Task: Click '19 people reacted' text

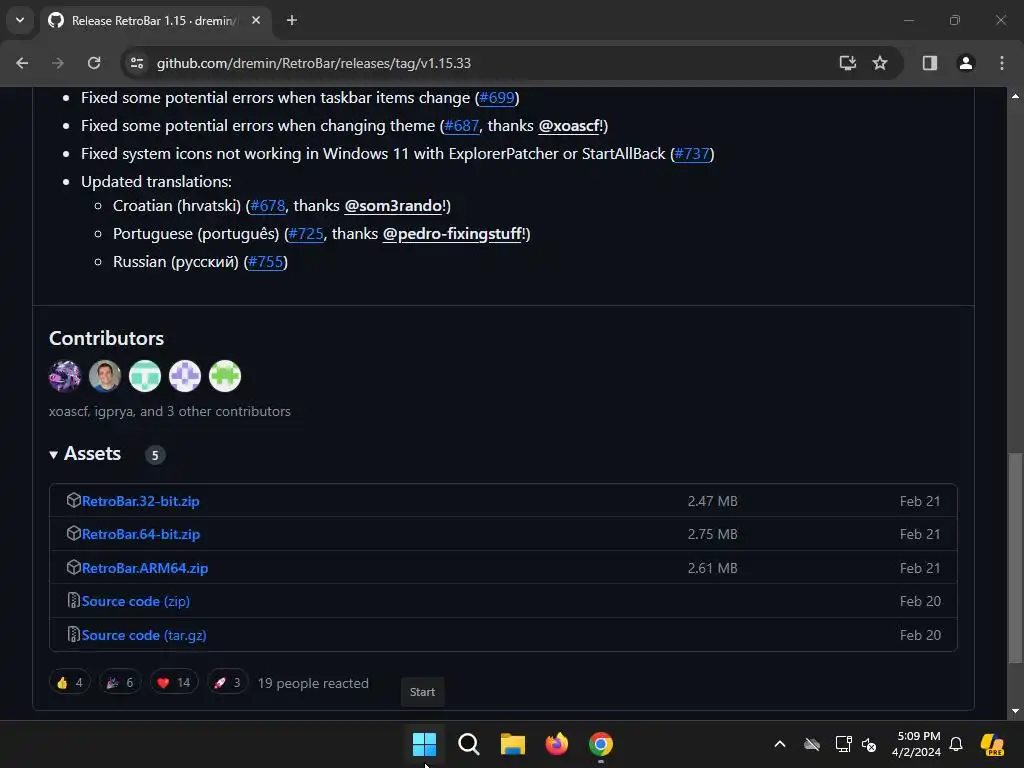Action: point(313,683)
